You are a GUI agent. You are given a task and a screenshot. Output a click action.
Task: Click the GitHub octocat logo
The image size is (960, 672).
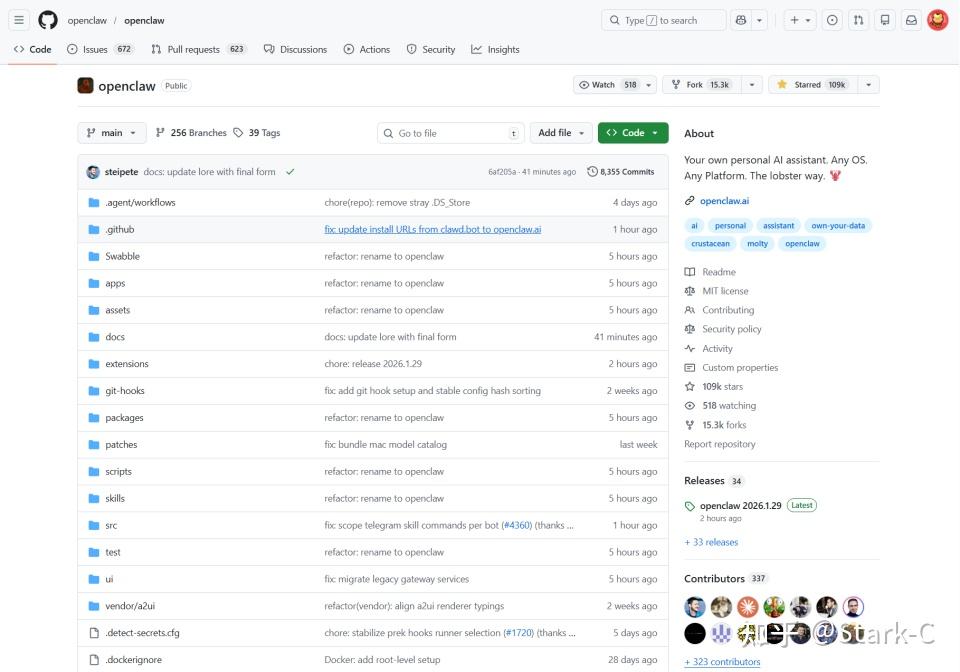coord(48,20)
